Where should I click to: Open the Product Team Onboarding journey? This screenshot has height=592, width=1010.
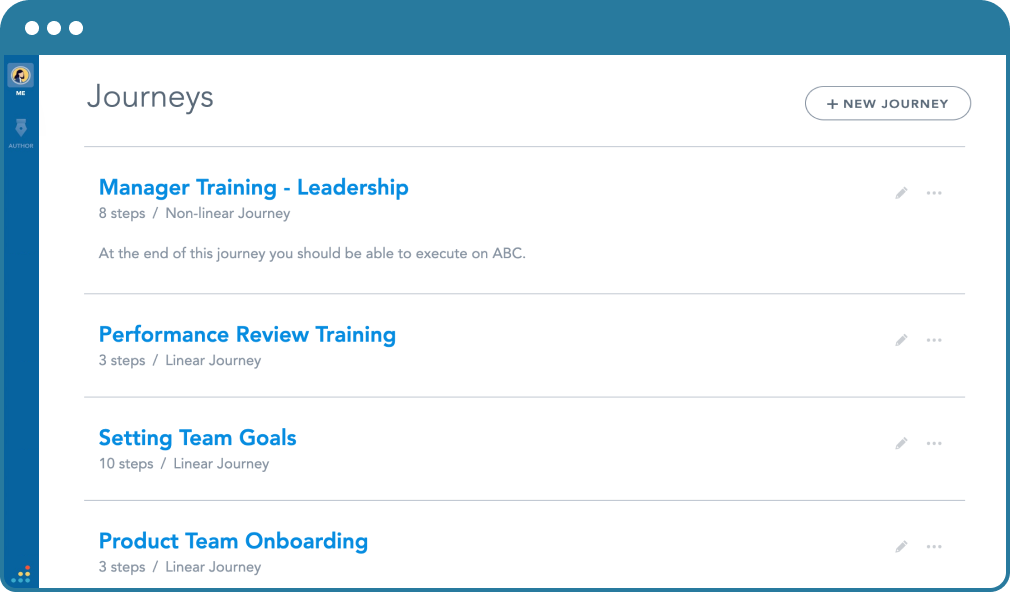233,541
